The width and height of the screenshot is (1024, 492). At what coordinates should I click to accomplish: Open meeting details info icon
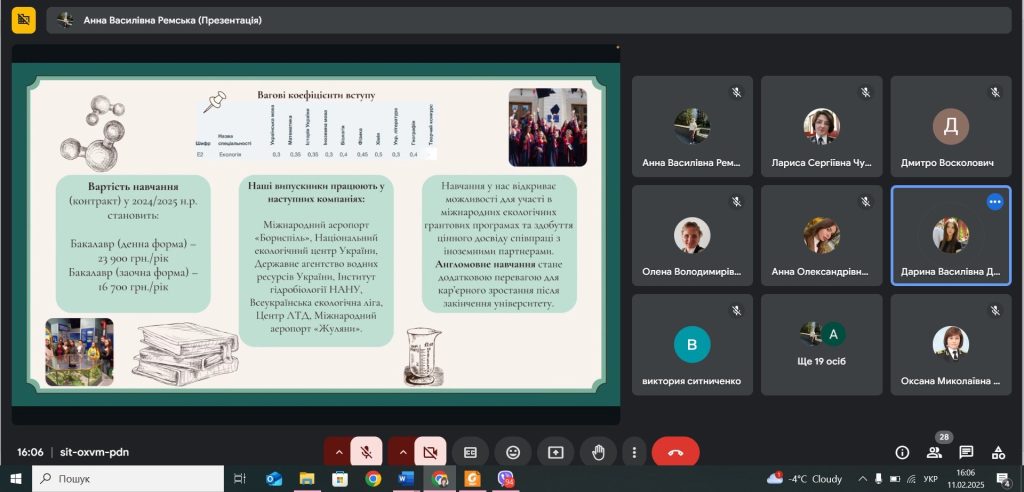(x=901, y=452)
